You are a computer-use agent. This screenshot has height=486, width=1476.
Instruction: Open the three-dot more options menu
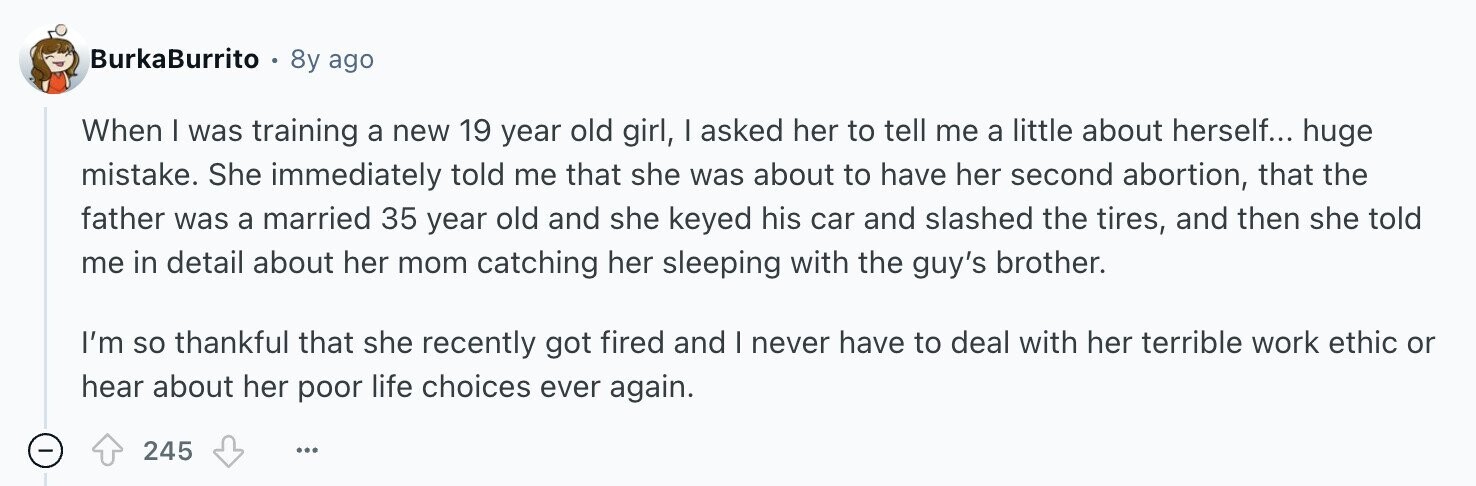pyautogui.click(x=306, y=452)
